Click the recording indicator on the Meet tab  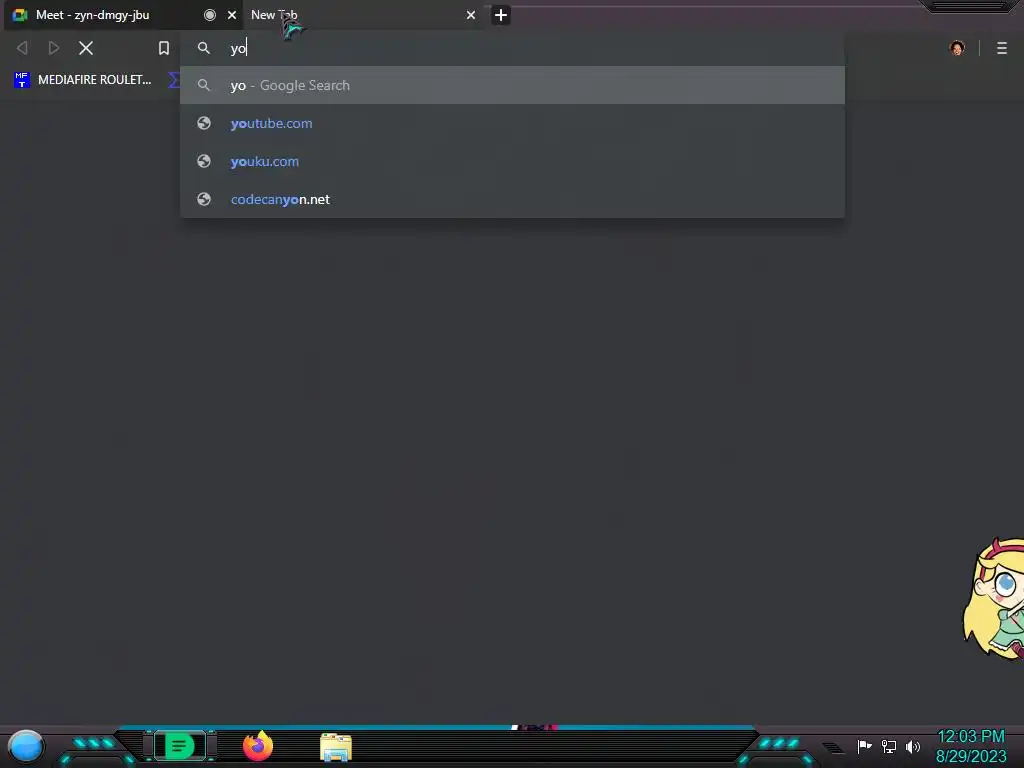pyautogui.click(x=210, y=15)
